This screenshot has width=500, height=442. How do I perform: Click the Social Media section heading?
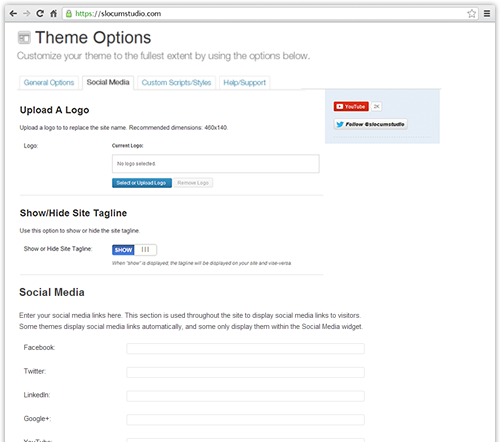pyautogui.click(x=52, y=292)
